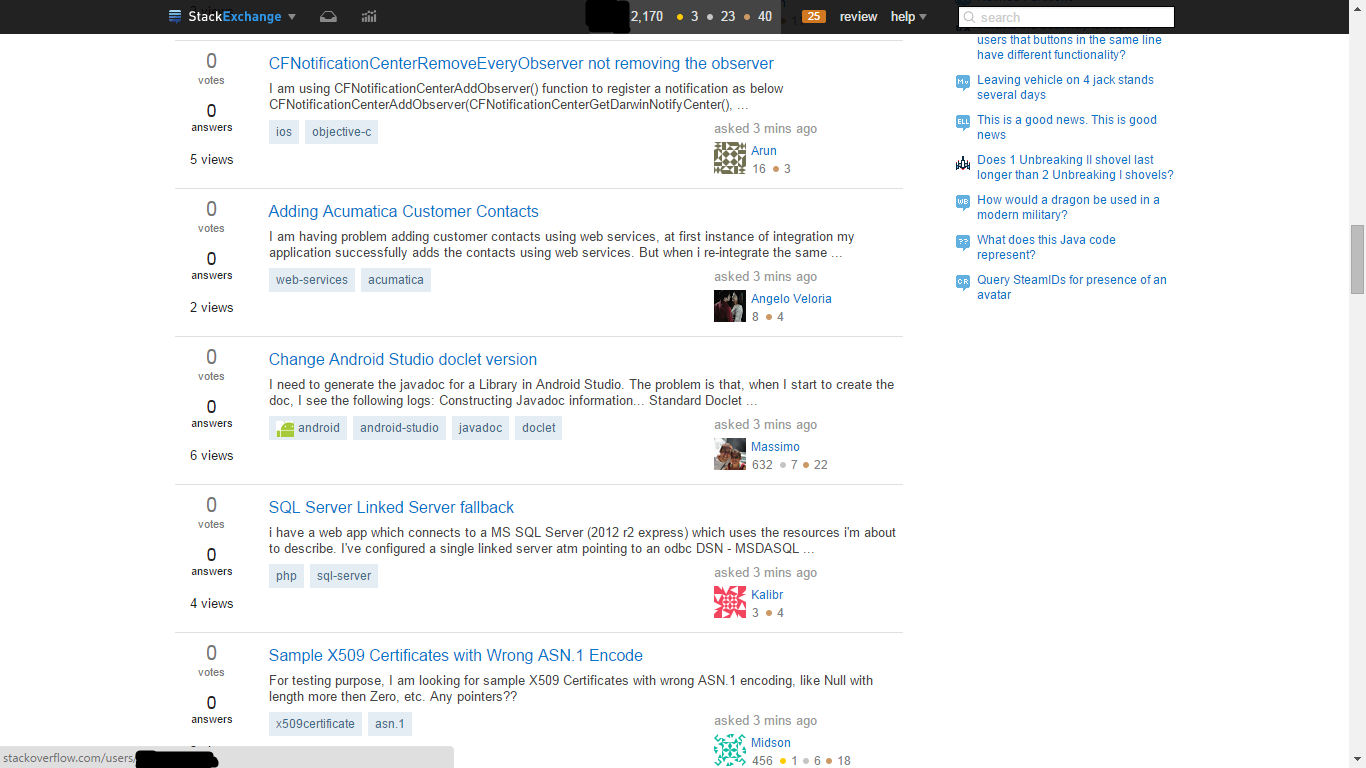
Task: Click the page vertical scrollbar thumb
Action: 1357,258
